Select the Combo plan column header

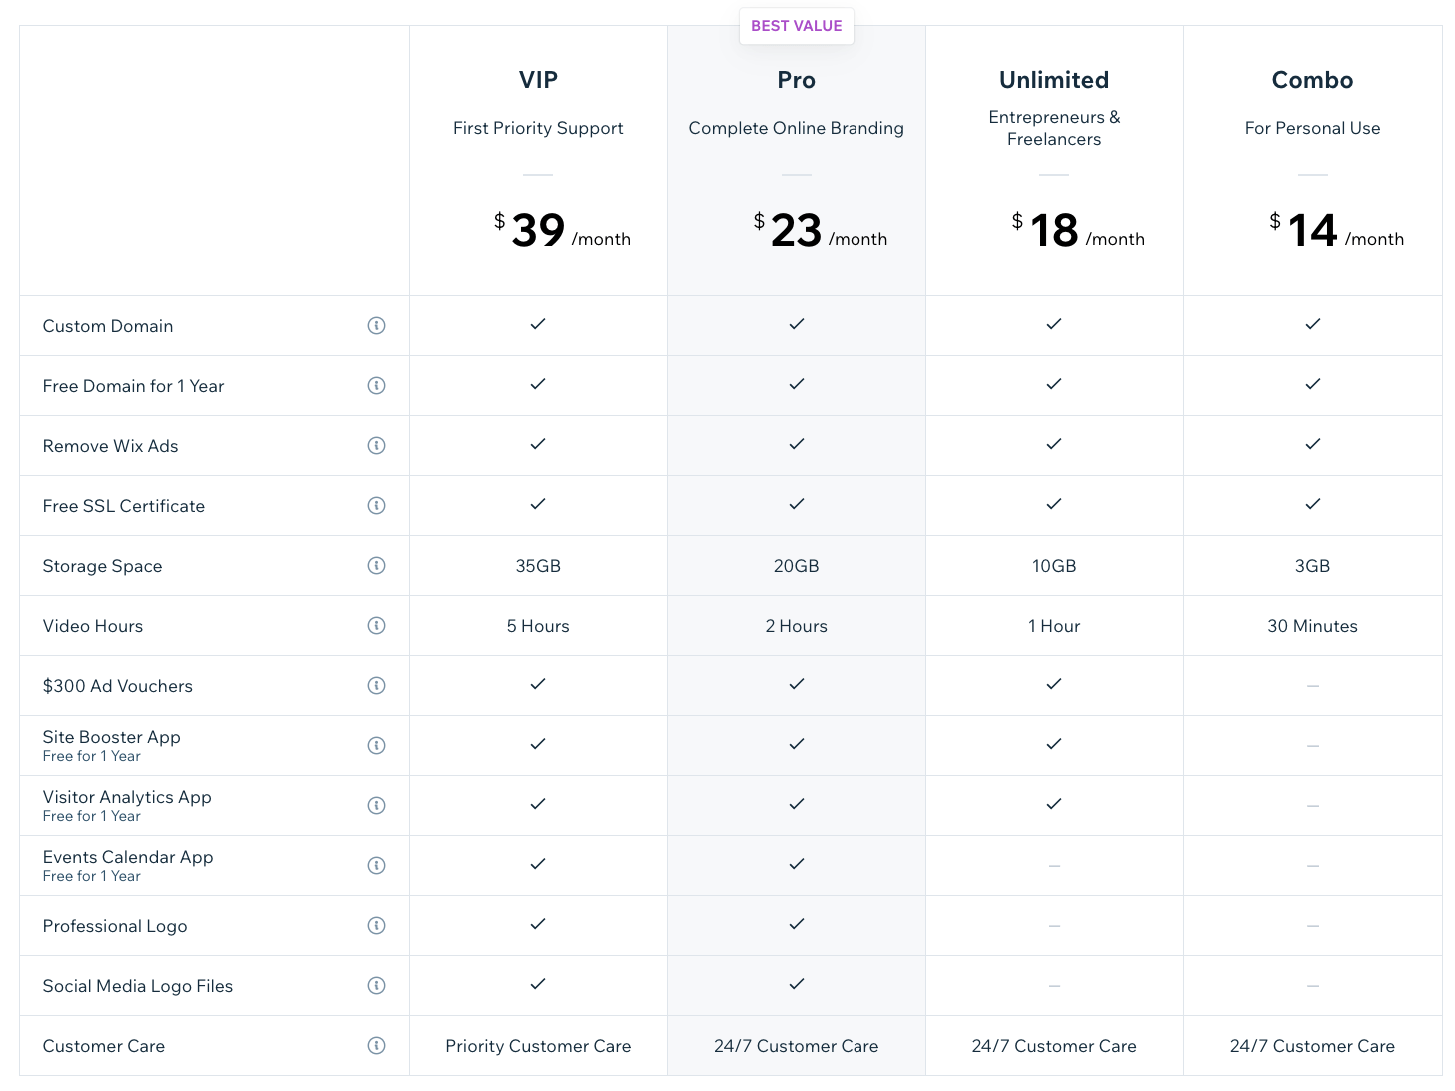pos(1312,80)
